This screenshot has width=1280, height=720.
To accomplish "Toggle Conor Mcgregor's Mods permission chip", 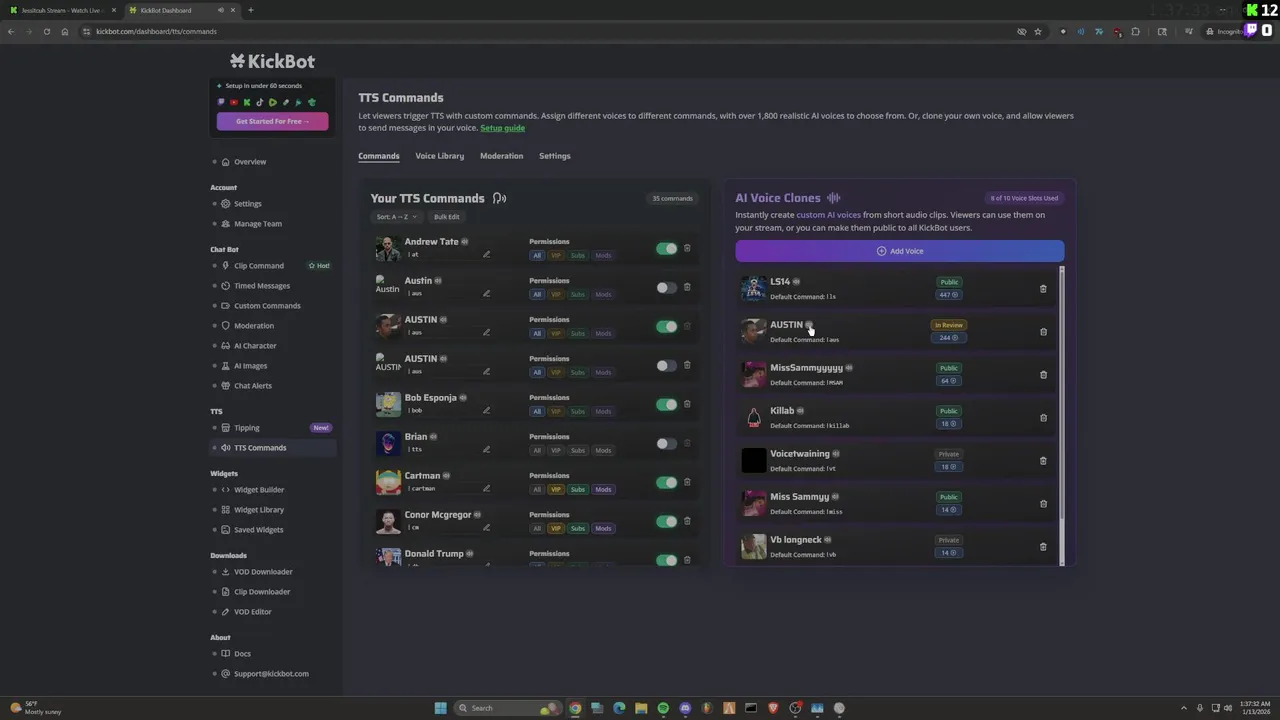I will click(603, 528).
